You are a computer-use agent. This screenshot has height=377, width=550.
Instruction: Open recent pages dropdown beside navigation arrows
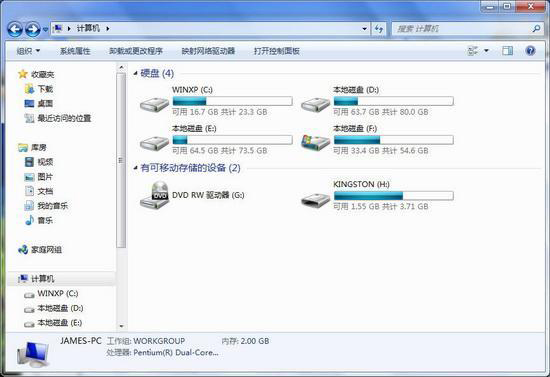click(x=45, y=29)
